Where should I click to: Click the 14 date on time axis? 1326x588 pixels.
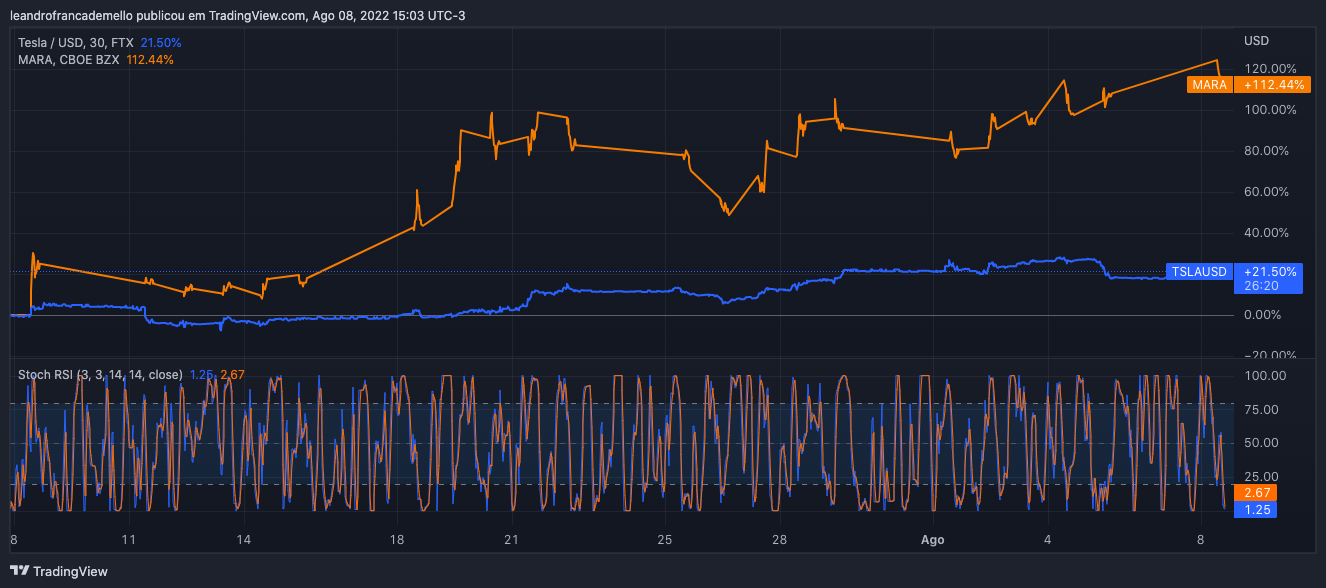click(x=244, y=540)
